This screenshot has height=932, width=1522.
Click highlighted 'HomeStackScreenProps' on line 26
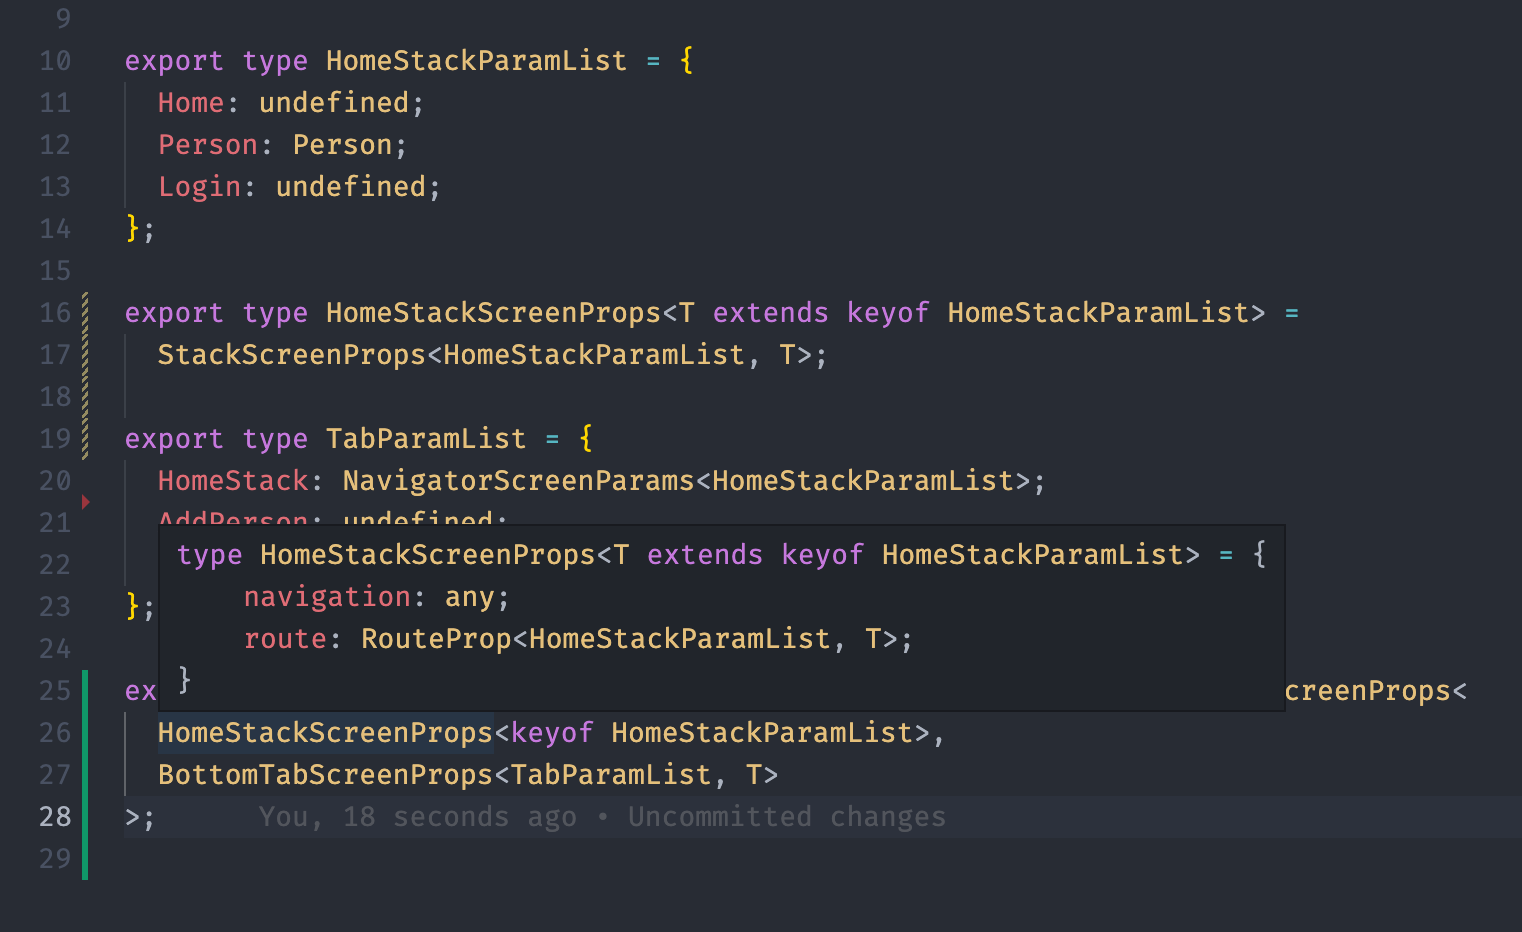coord(325,733)
